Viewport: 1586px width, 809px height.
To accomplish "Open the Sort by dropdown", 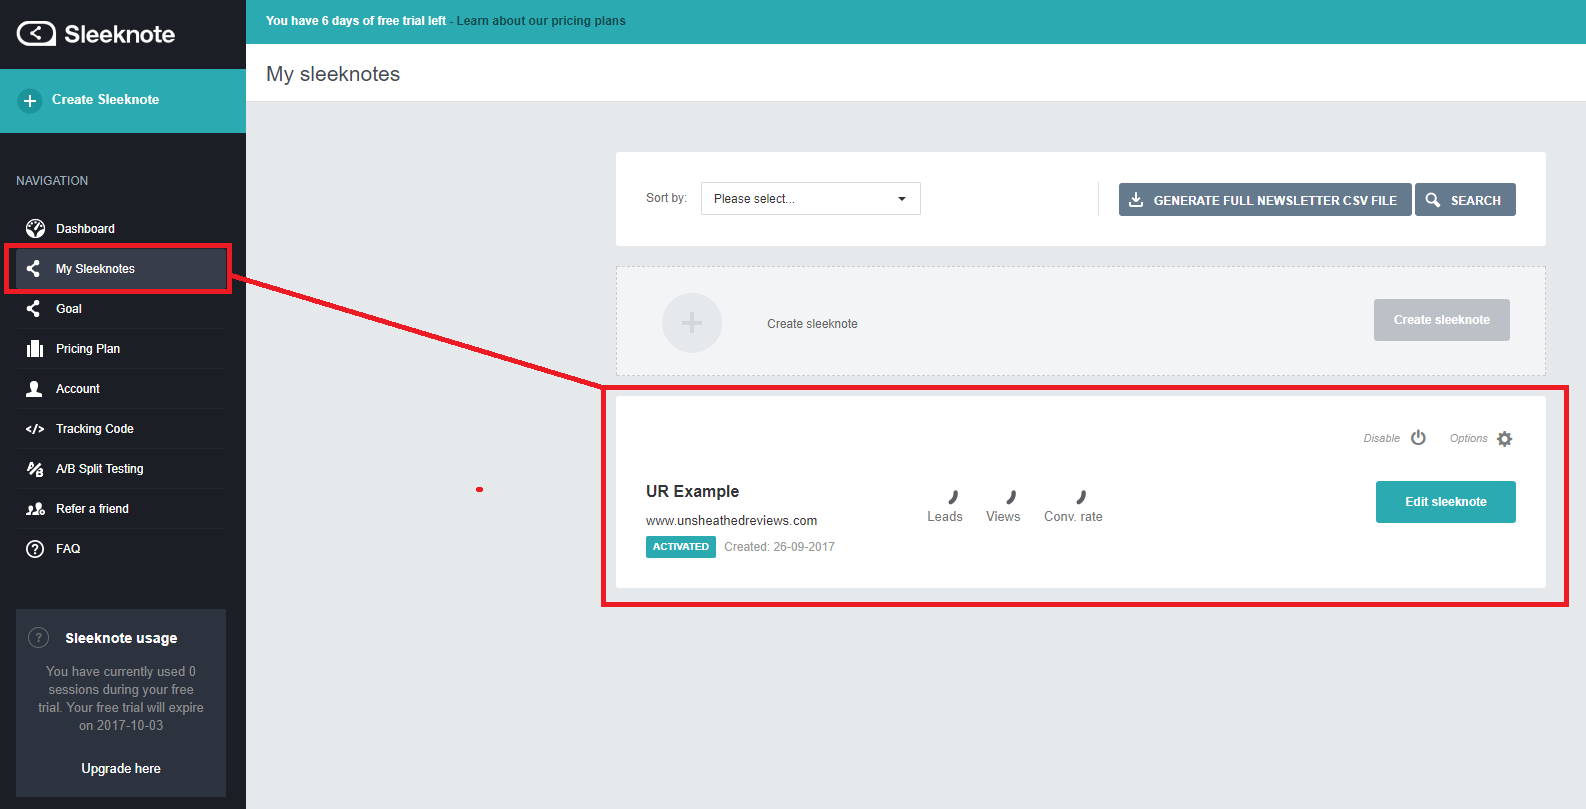I will tap(811, 199).
